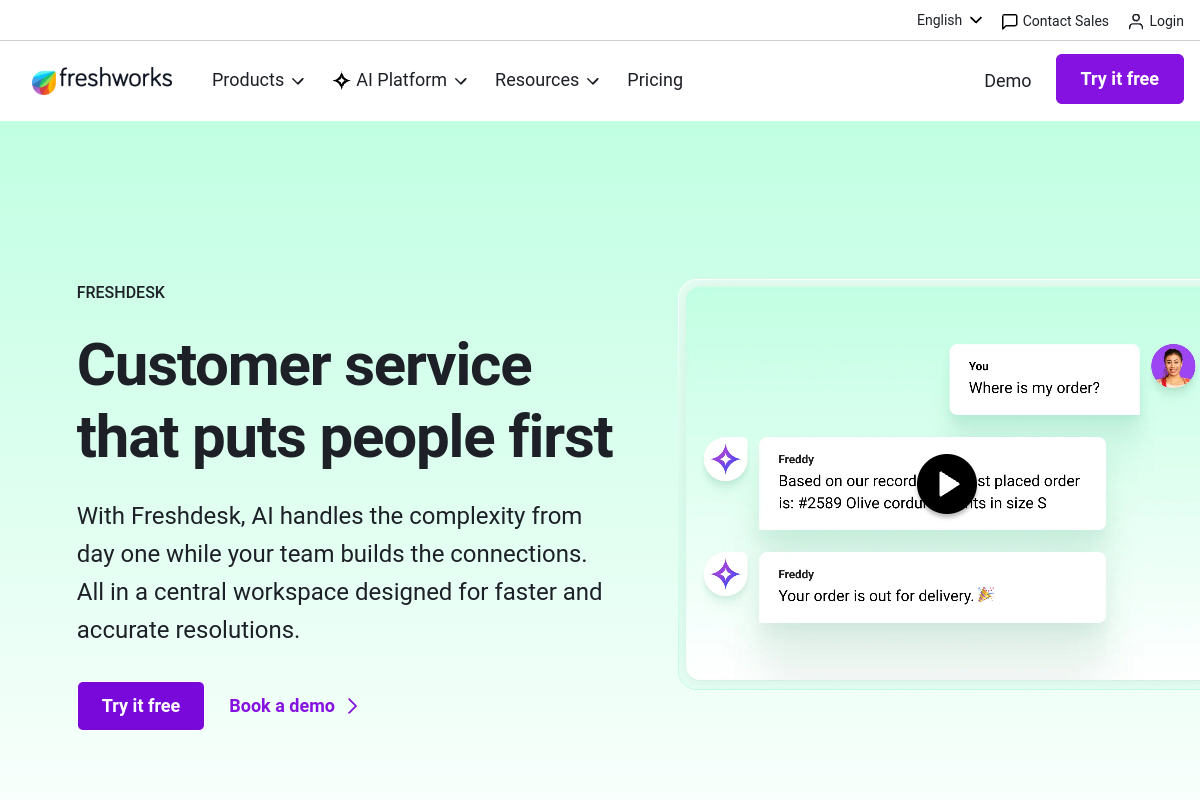
Task: Click the hero Try it free button
Action: click(x=141, y=706)
